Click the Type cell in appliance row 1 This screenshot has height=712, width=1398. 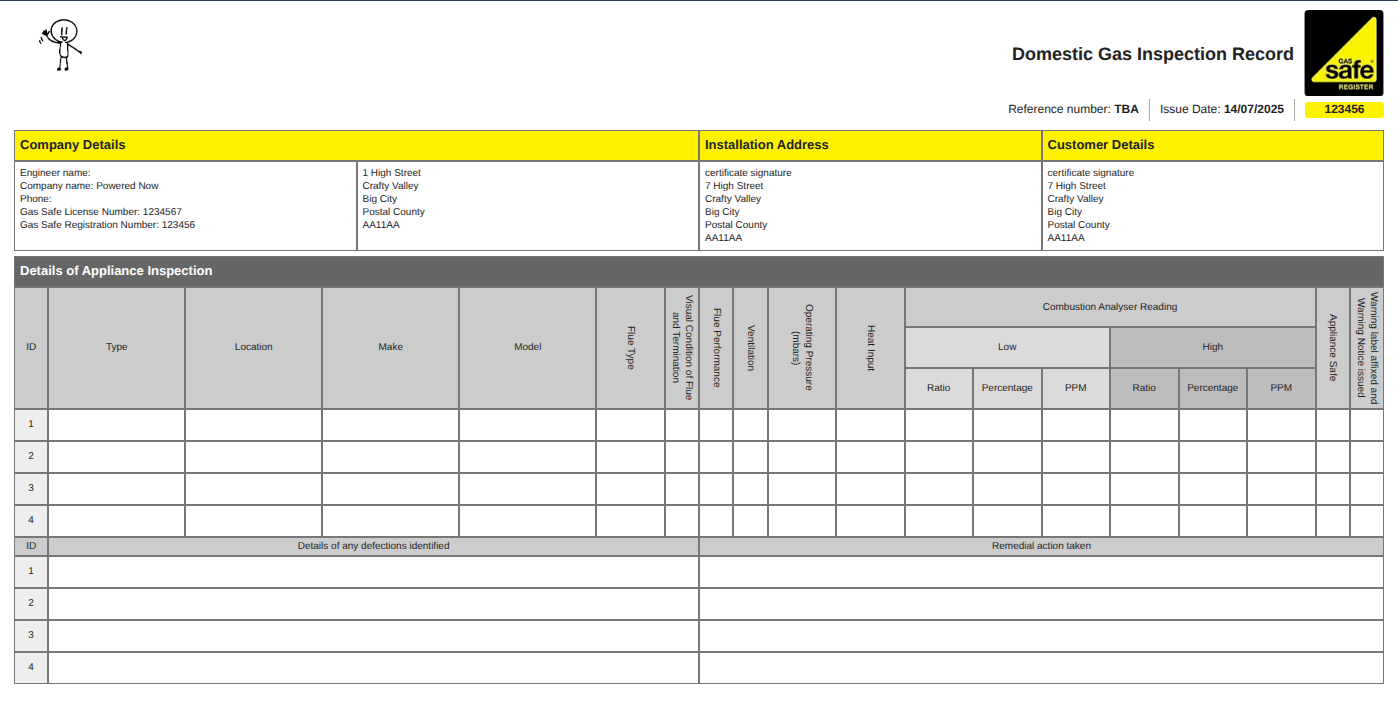pyautogui.click(x=117, y=425)
